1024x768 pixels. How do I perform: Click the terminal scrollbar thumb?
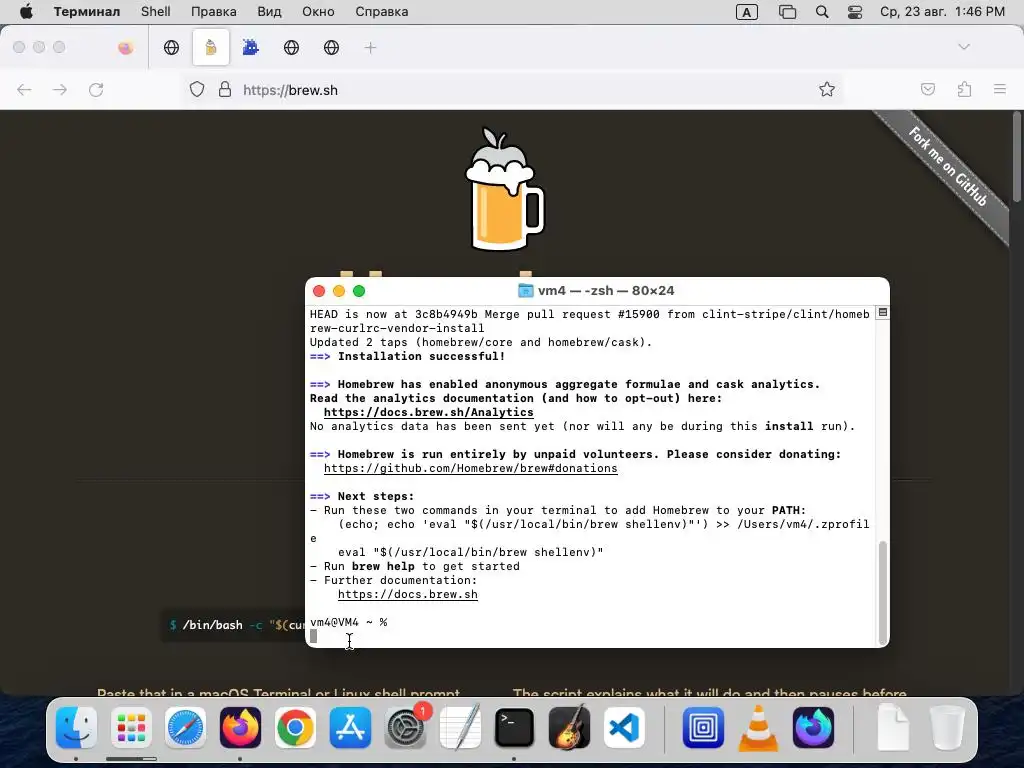pyautogui.click(x=883, y=592)
